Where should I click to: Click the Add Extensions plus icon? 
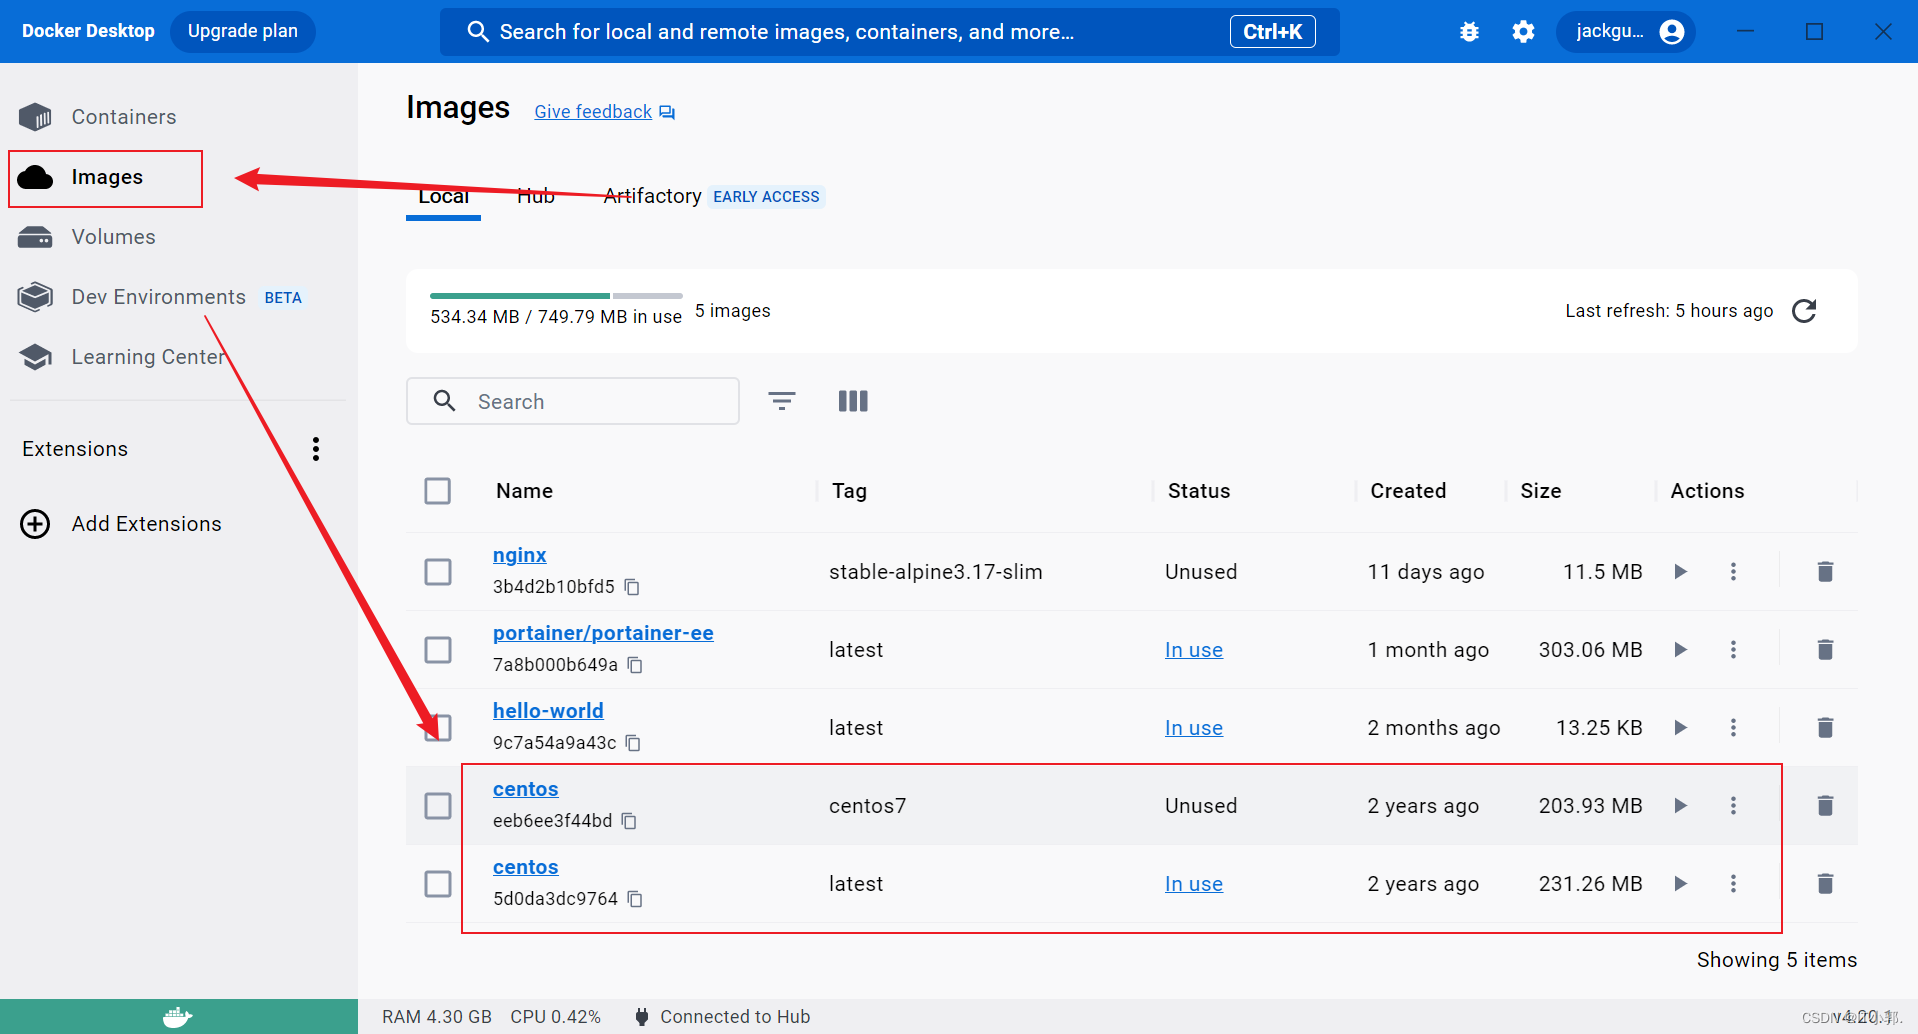pyautogui.click(x=35, y=524)
